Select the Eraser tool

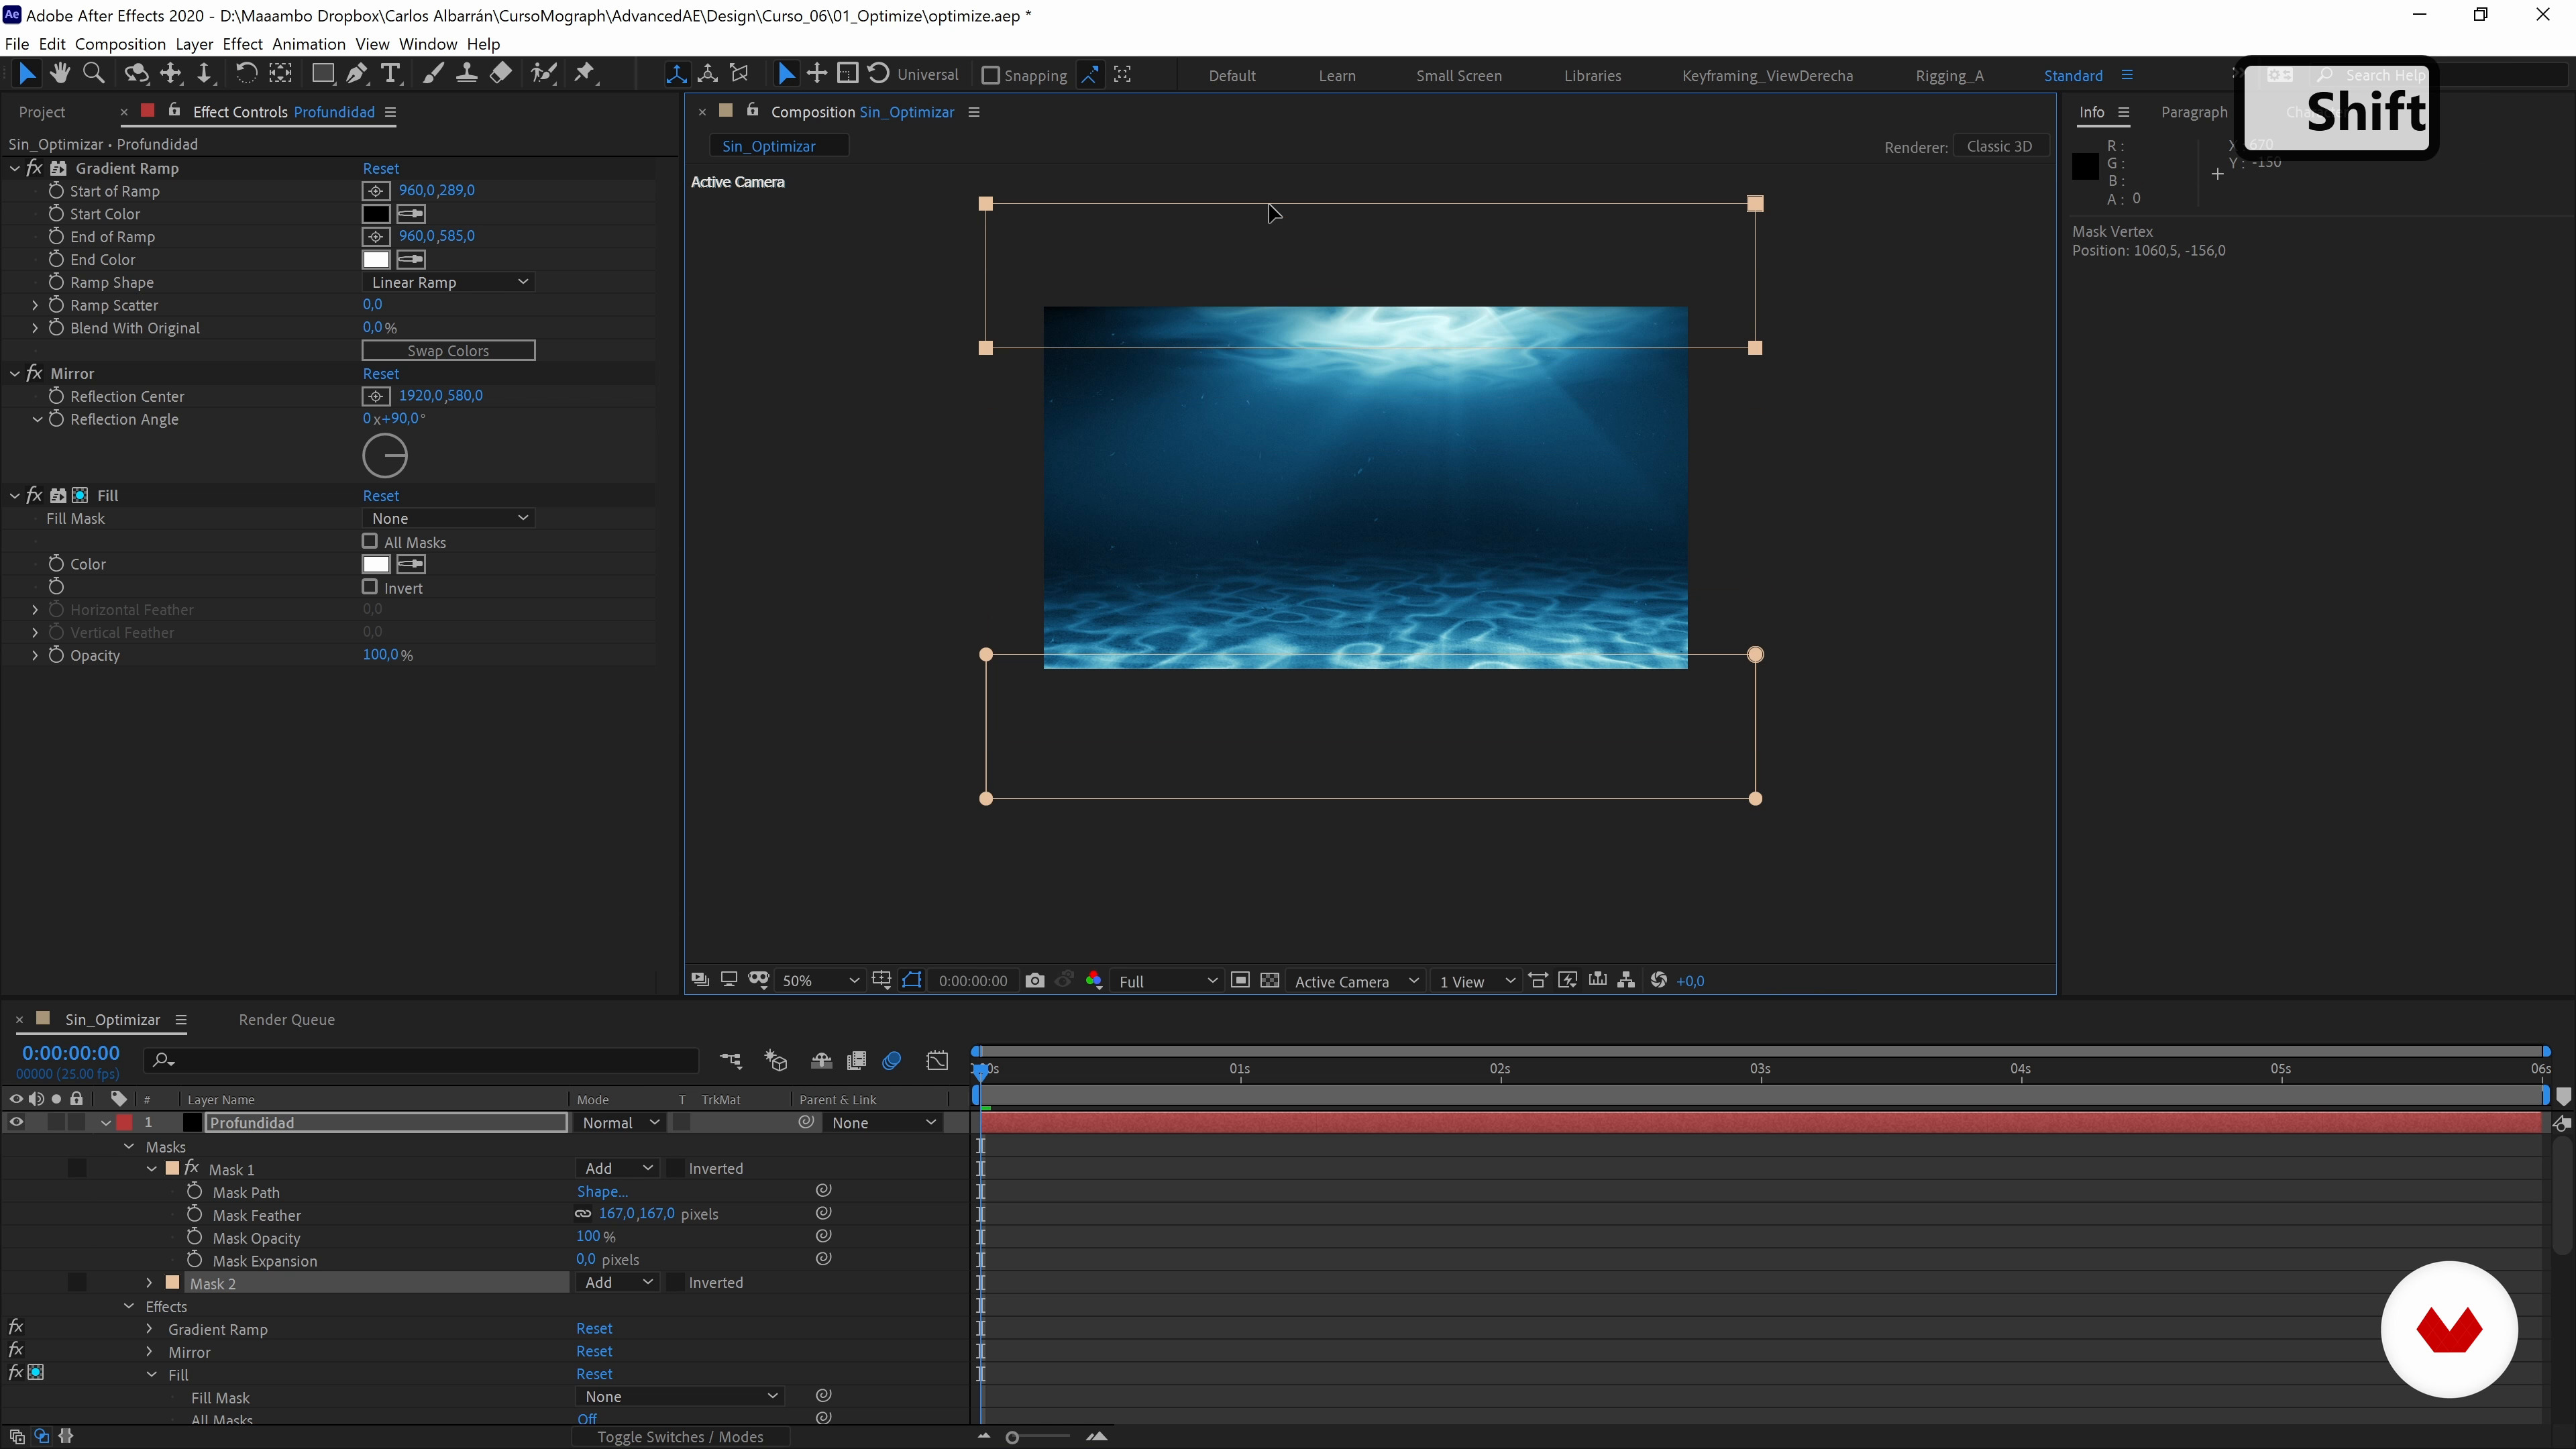coord(500,73)
